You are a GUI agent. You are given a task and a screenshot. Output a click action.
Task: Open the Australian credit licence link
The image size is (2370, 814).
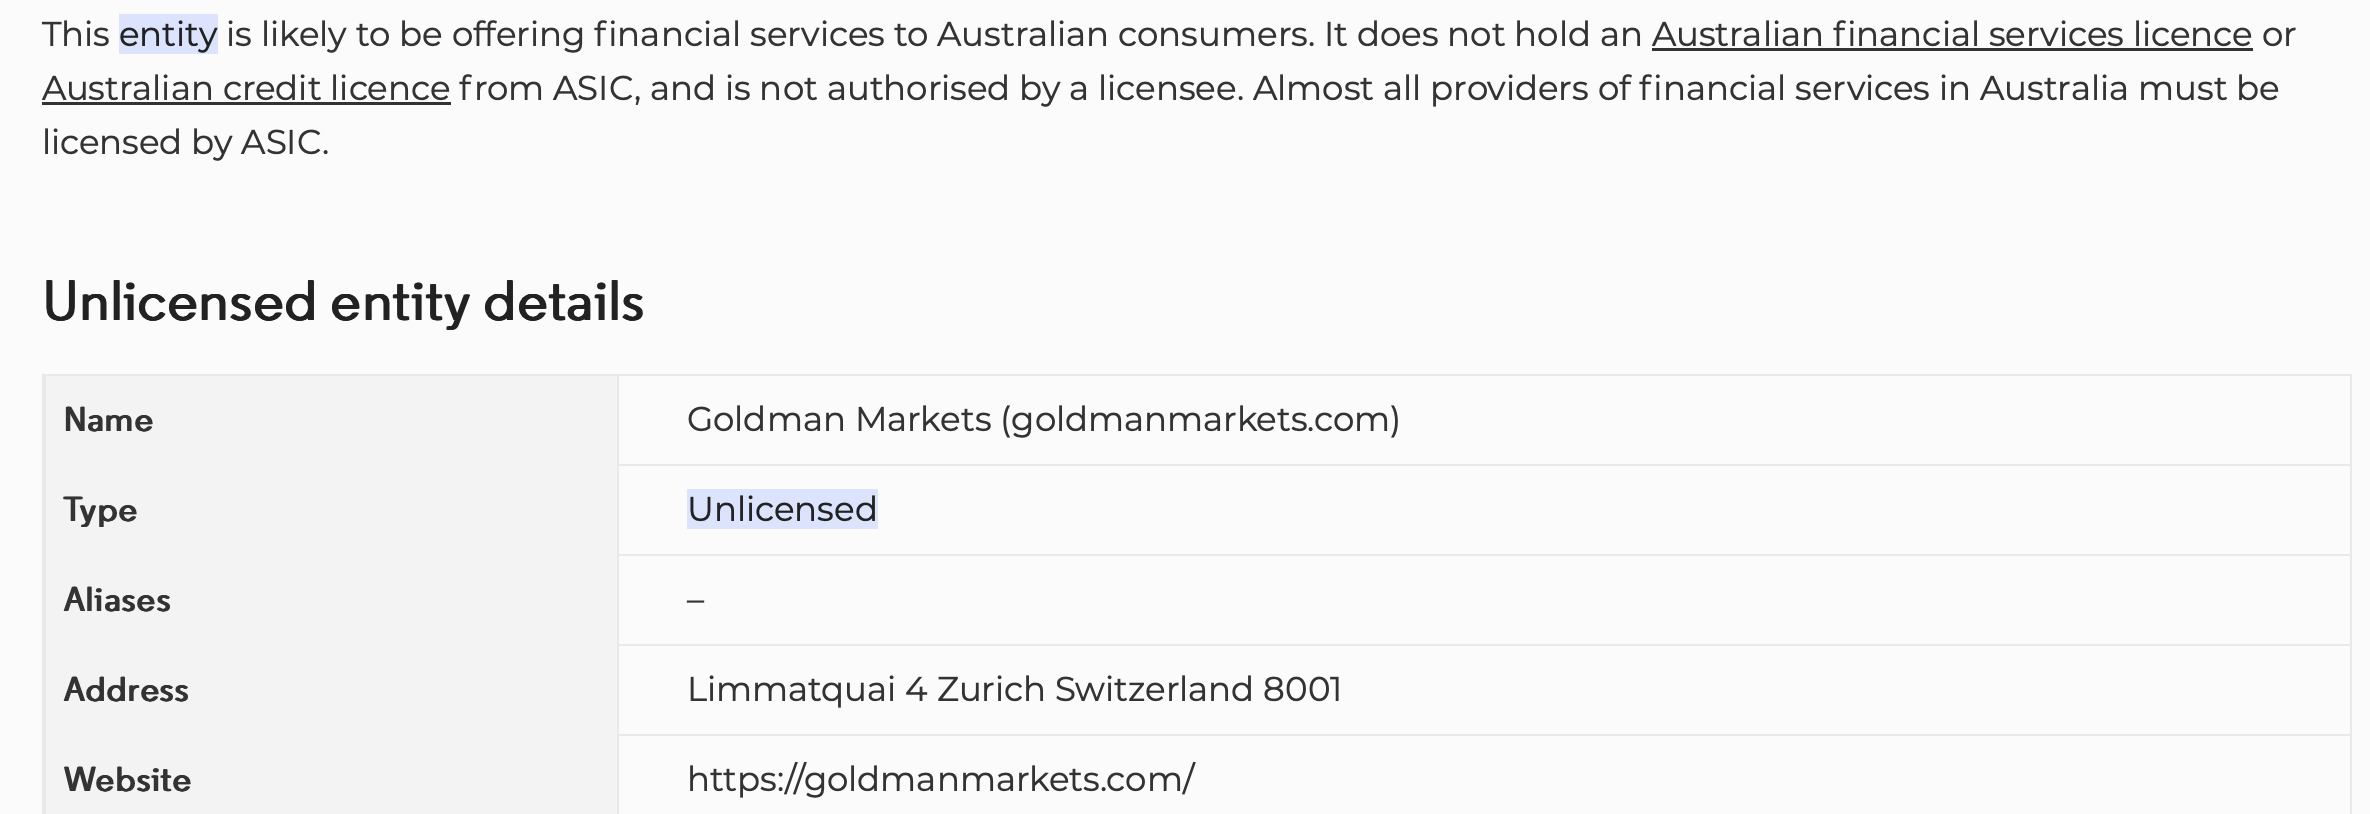tap(246, 89)
